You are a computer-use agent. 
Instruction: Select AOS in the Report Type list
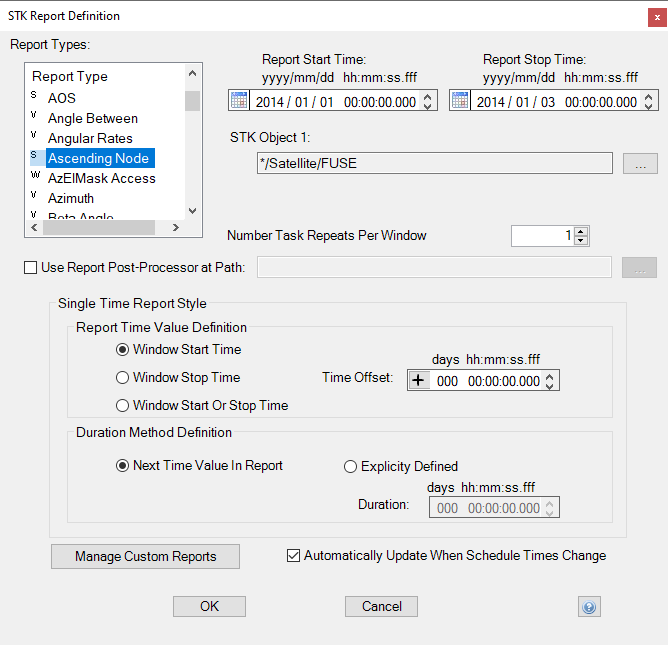pos(62,98)
